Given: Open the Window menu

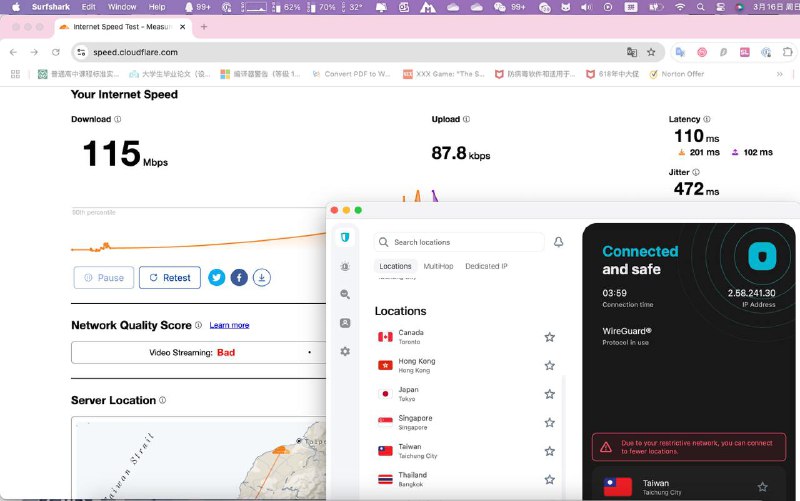Looking at the screenshot, I should pyautogui.click(x=122, y=7).
